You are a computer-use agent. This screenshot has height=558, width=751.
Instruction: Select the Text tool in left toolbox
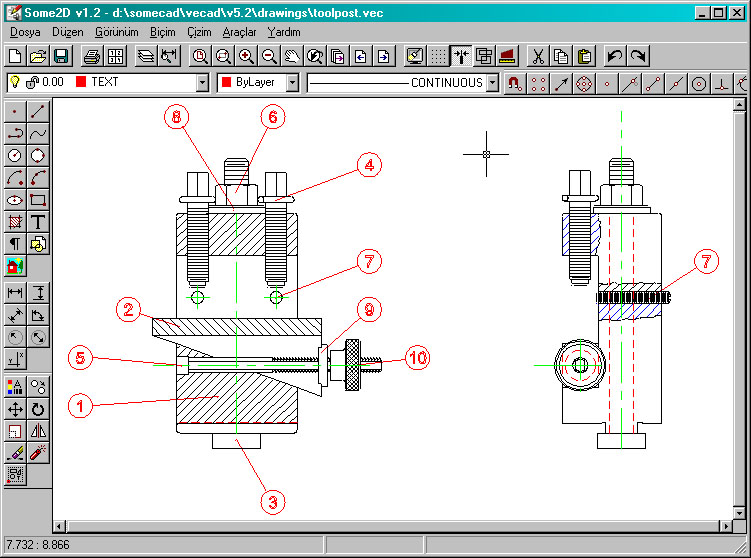pos(38,221)
